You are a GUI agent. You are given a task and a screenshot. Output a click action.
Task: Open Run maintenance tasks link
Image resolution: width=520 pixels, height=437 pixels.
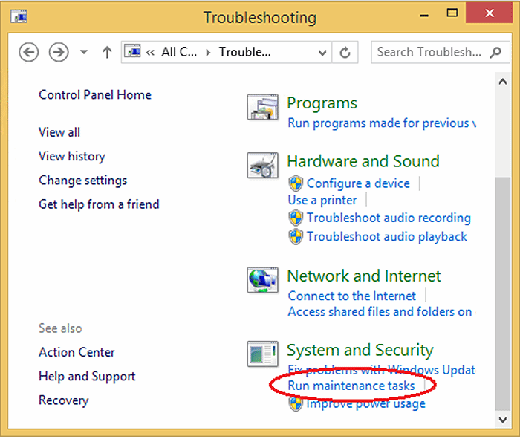[351, 385]
